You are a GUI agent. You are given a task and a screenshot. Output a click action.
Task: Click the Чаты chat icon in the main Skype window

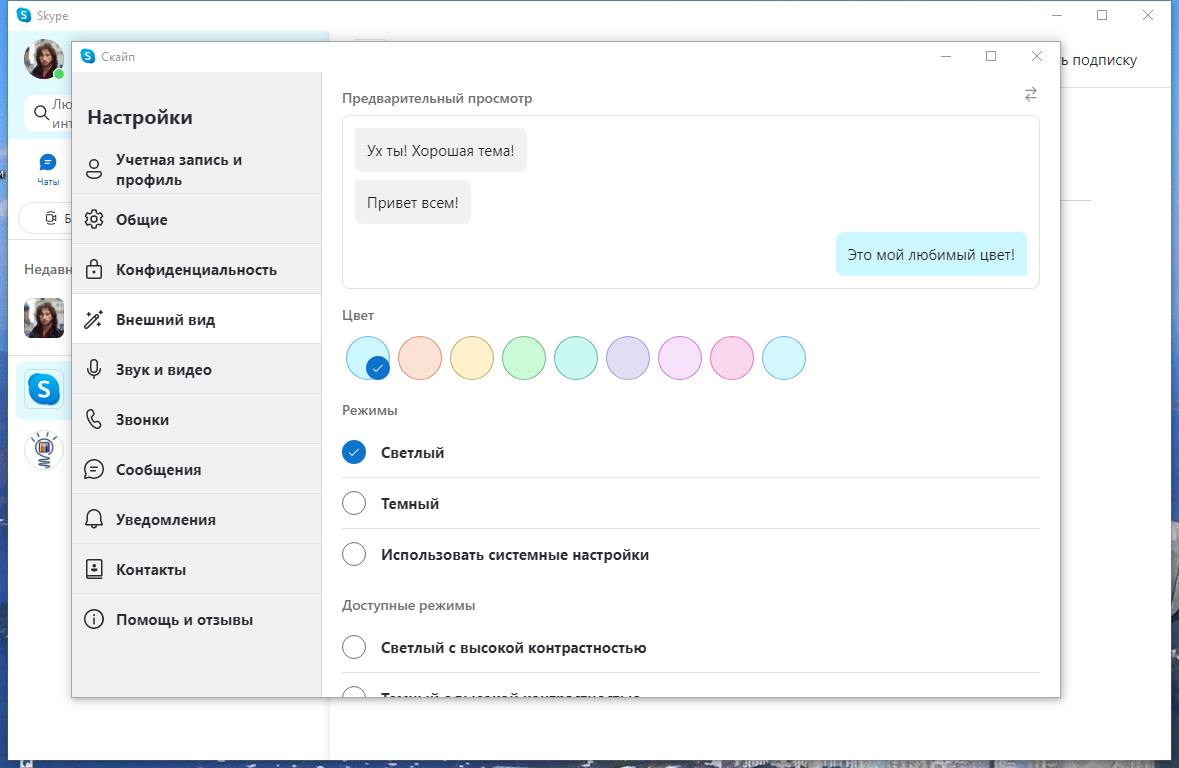pos(47,162)
